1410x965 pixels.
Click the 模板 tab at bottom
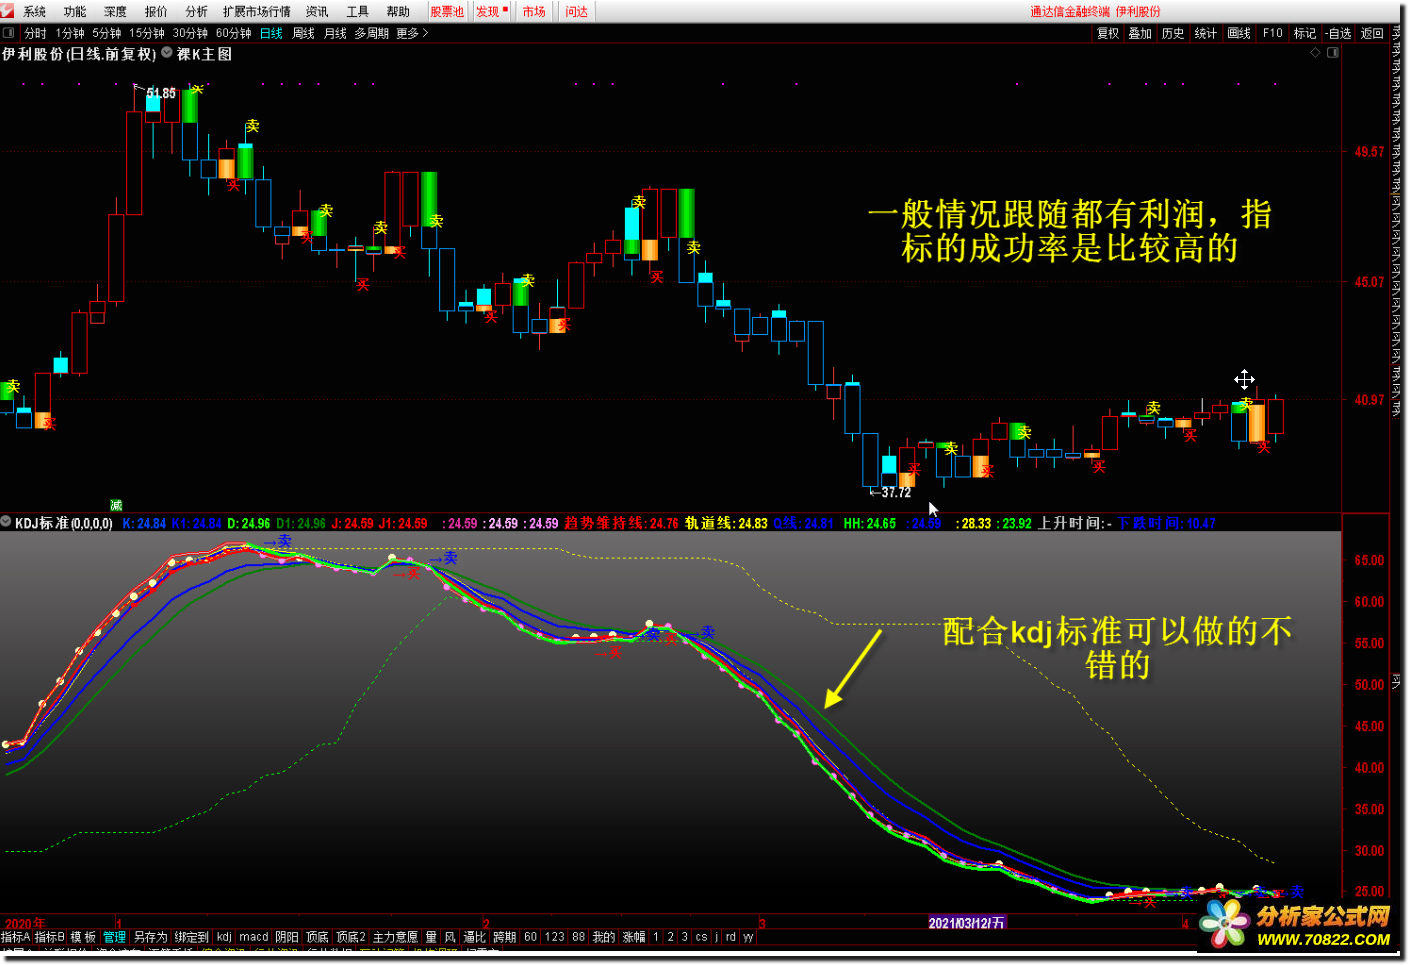point(83,937)
